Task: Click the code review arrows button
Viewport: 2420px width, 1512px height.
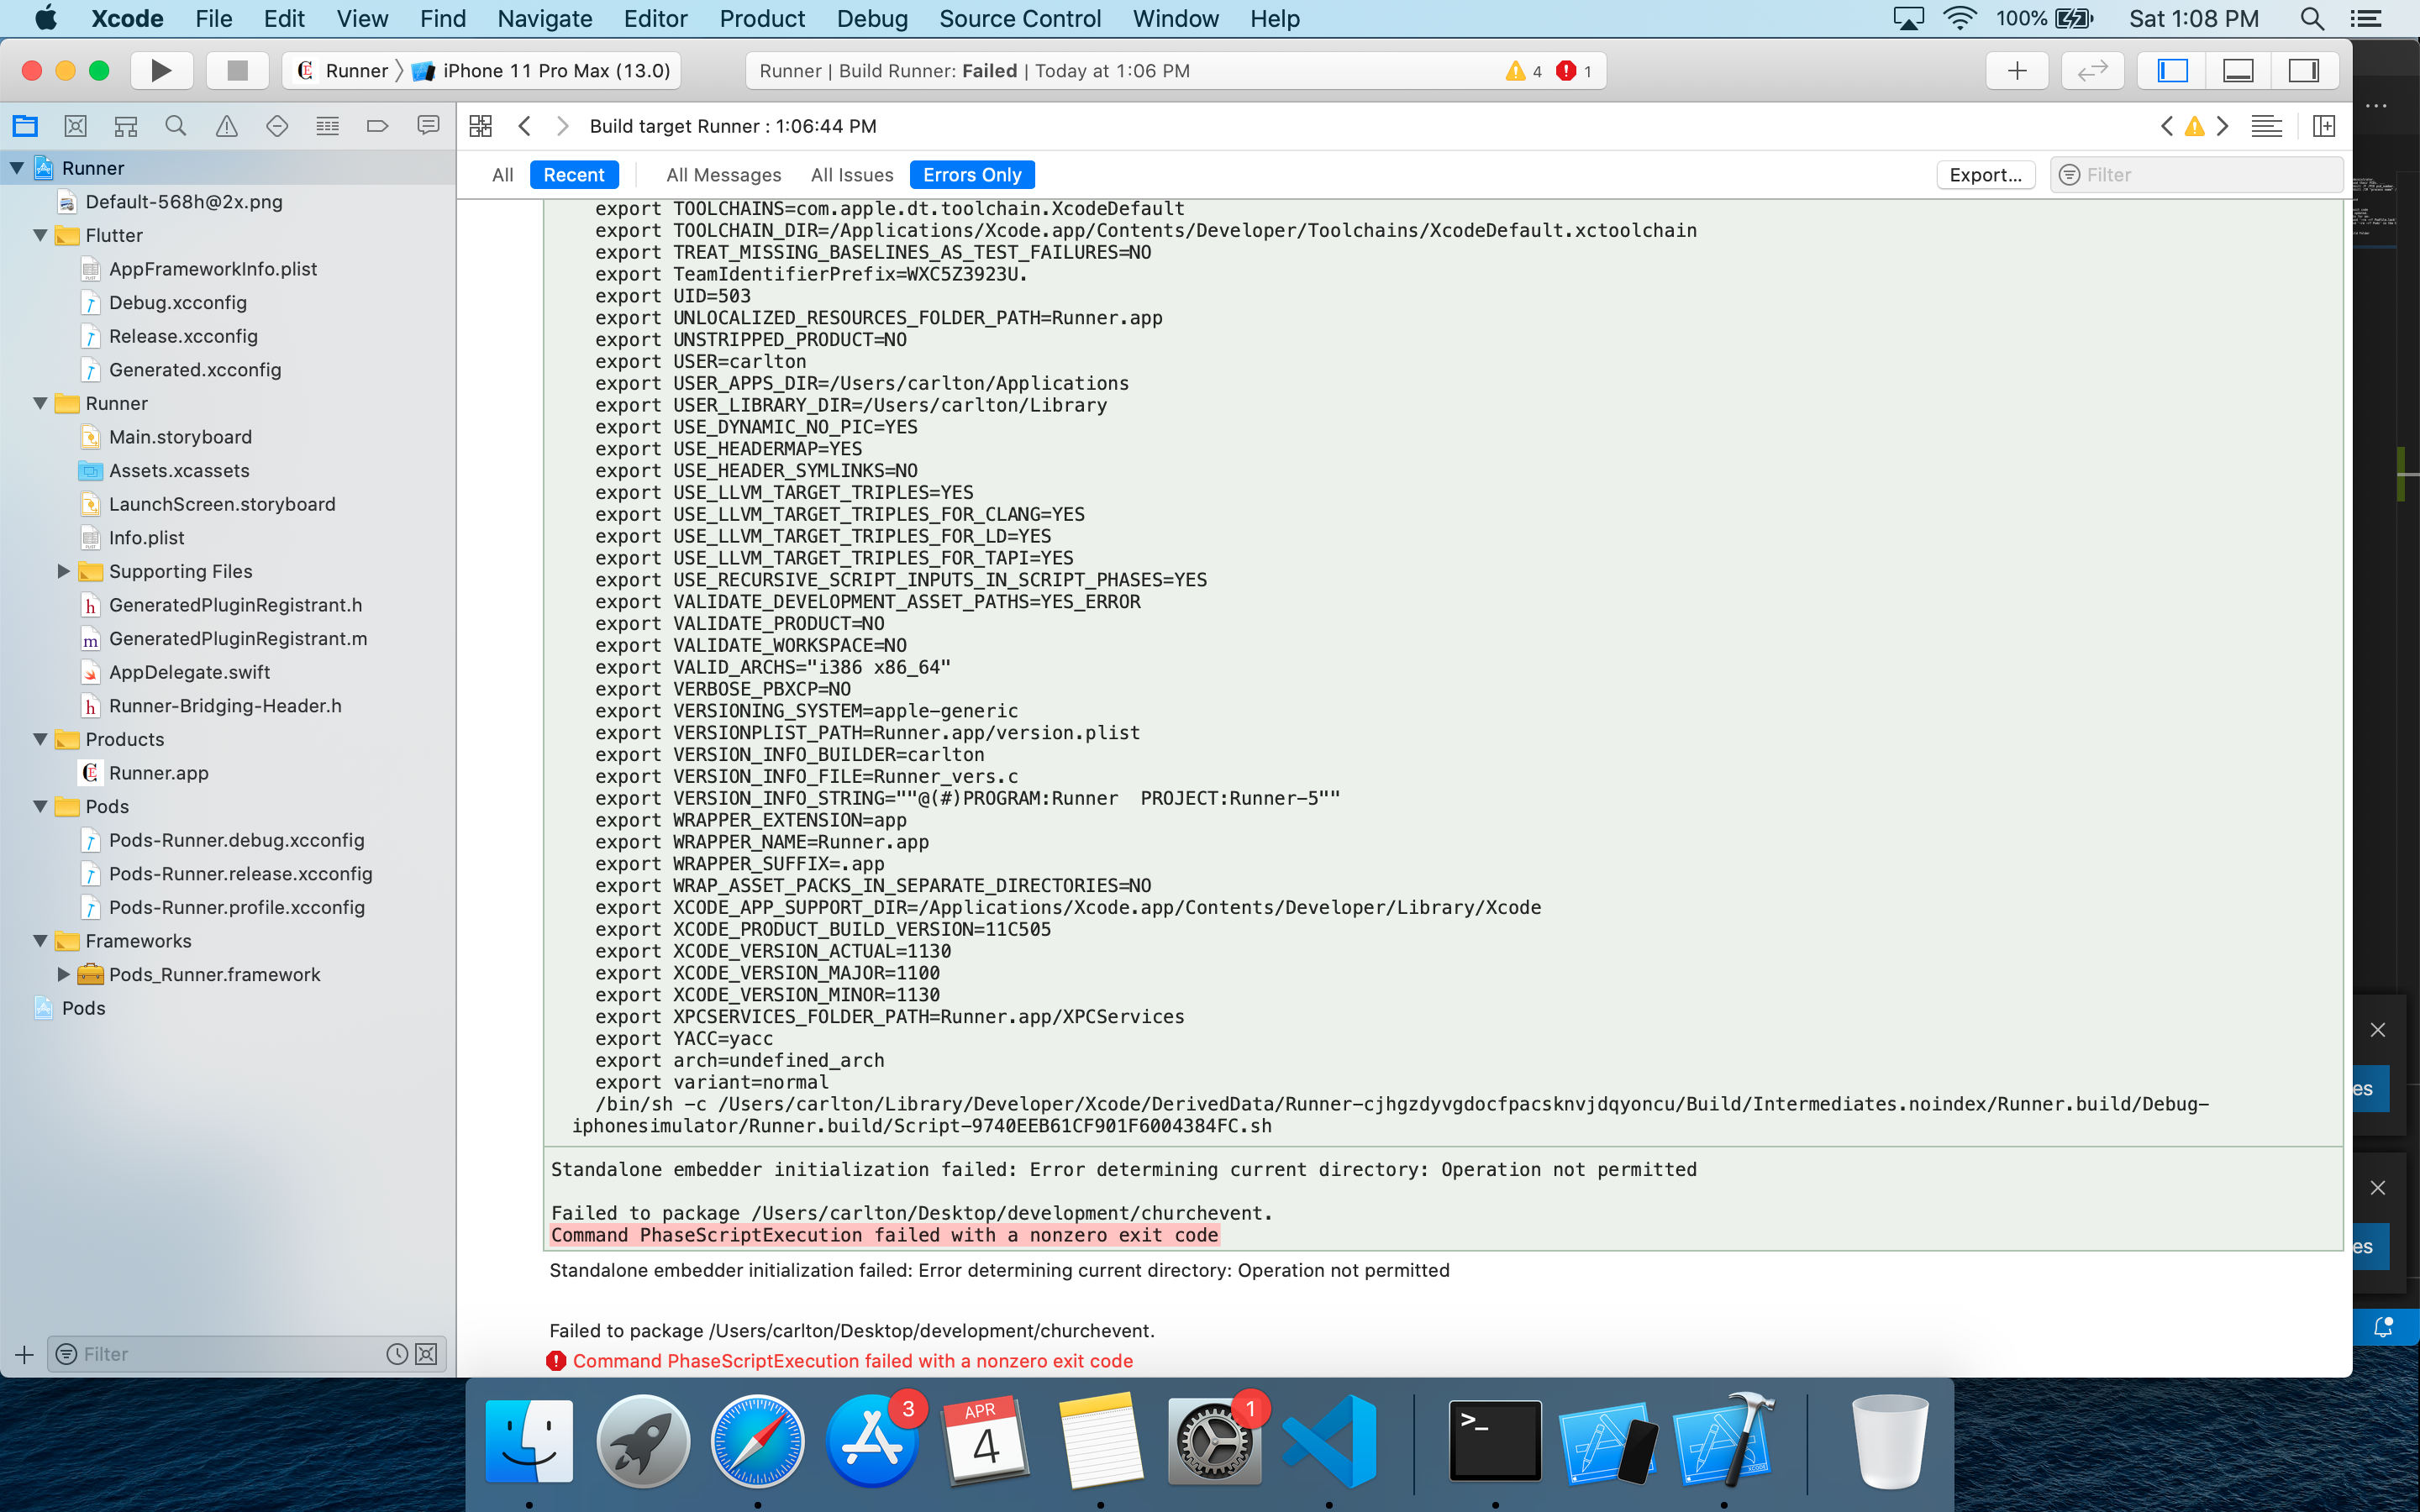Action: tap(2092, 70)
